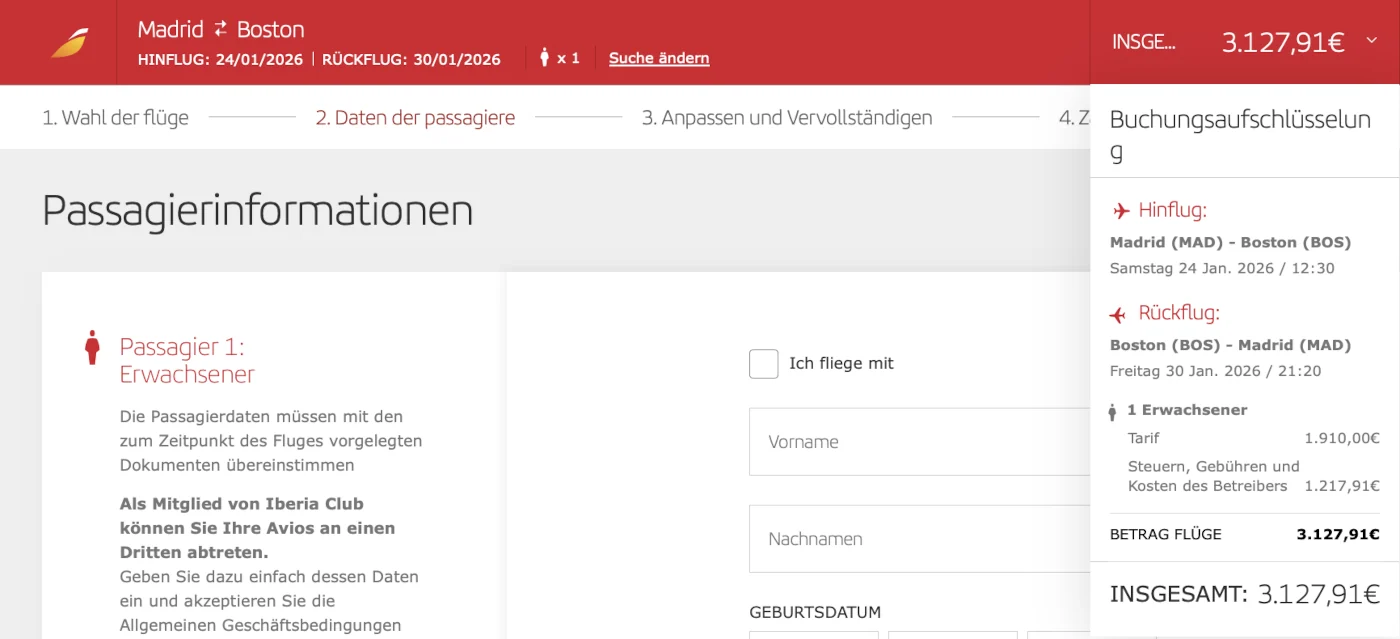Viewport: 1400px width, 639px height.
Task: Select step 2 Daten der passagiere
Action: point(415,118)
